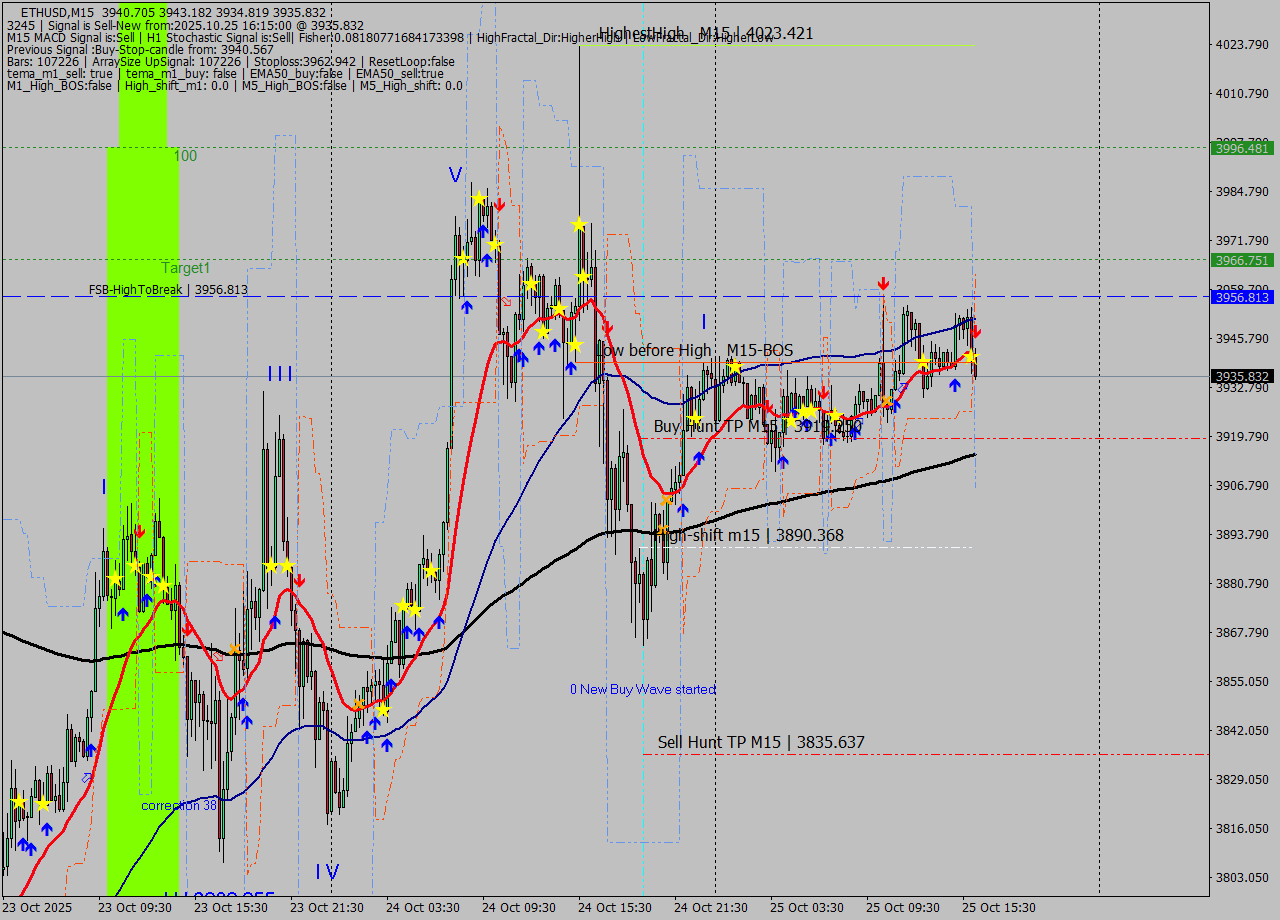Click the red arrow above the 25 Oct 03:30 spike

tap(883, 285)
